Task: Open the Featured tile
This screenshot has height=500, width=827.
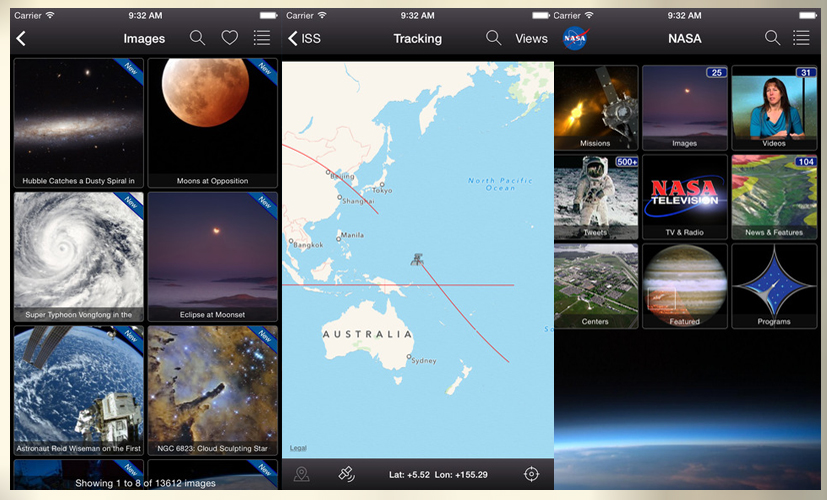Action: pos(685,286)
